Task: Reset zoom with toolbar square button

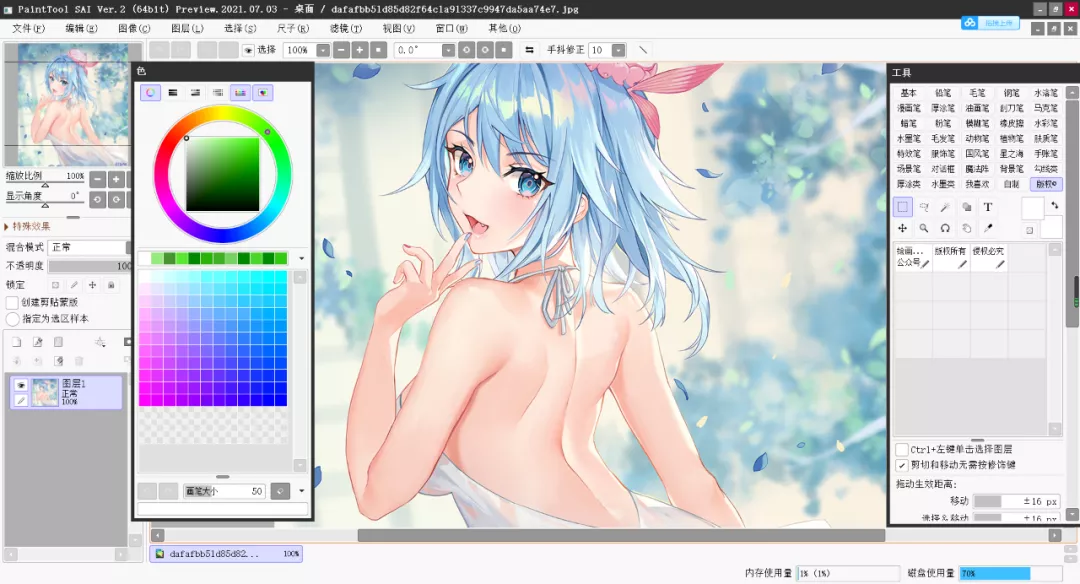Action: [378, 50]
